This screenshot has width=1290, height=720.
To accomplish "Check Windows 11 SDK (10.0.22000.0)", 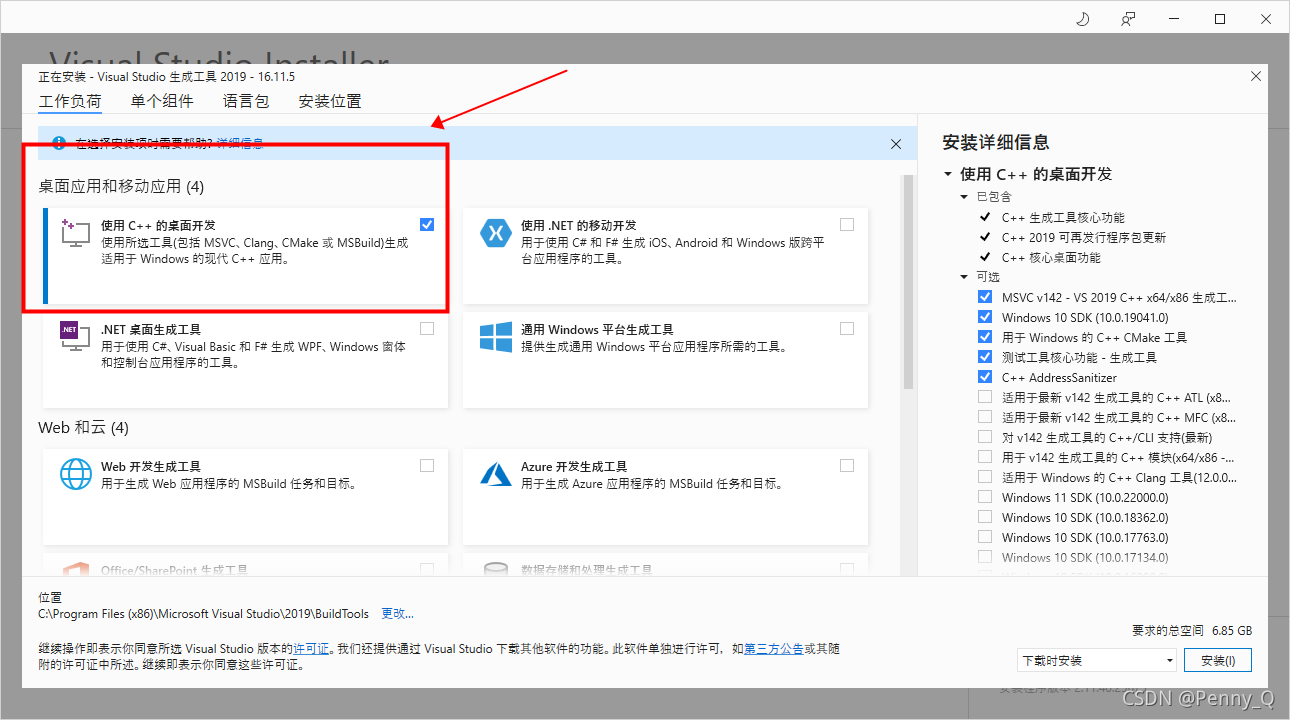I will 985,497.
